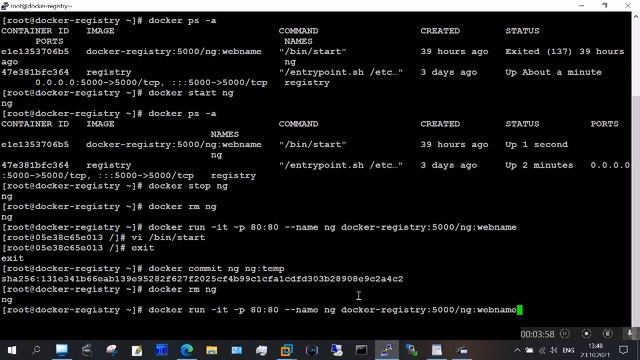The height and width of the screenshot is (360, 640).
Task: Click the sha256 hash output line
Action: pos(202,279)
